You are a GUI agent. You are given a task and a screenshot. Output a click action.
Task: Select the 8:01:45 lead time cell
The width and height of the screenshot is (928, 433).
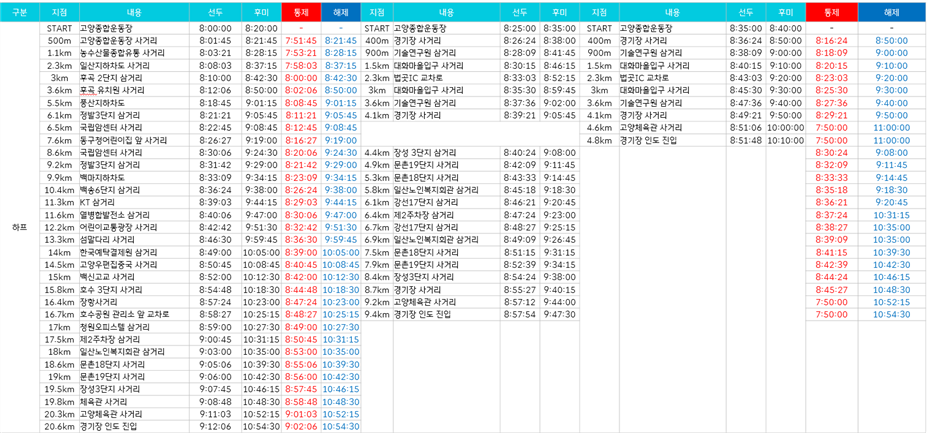pyautogui.click(x=215, y=40)
